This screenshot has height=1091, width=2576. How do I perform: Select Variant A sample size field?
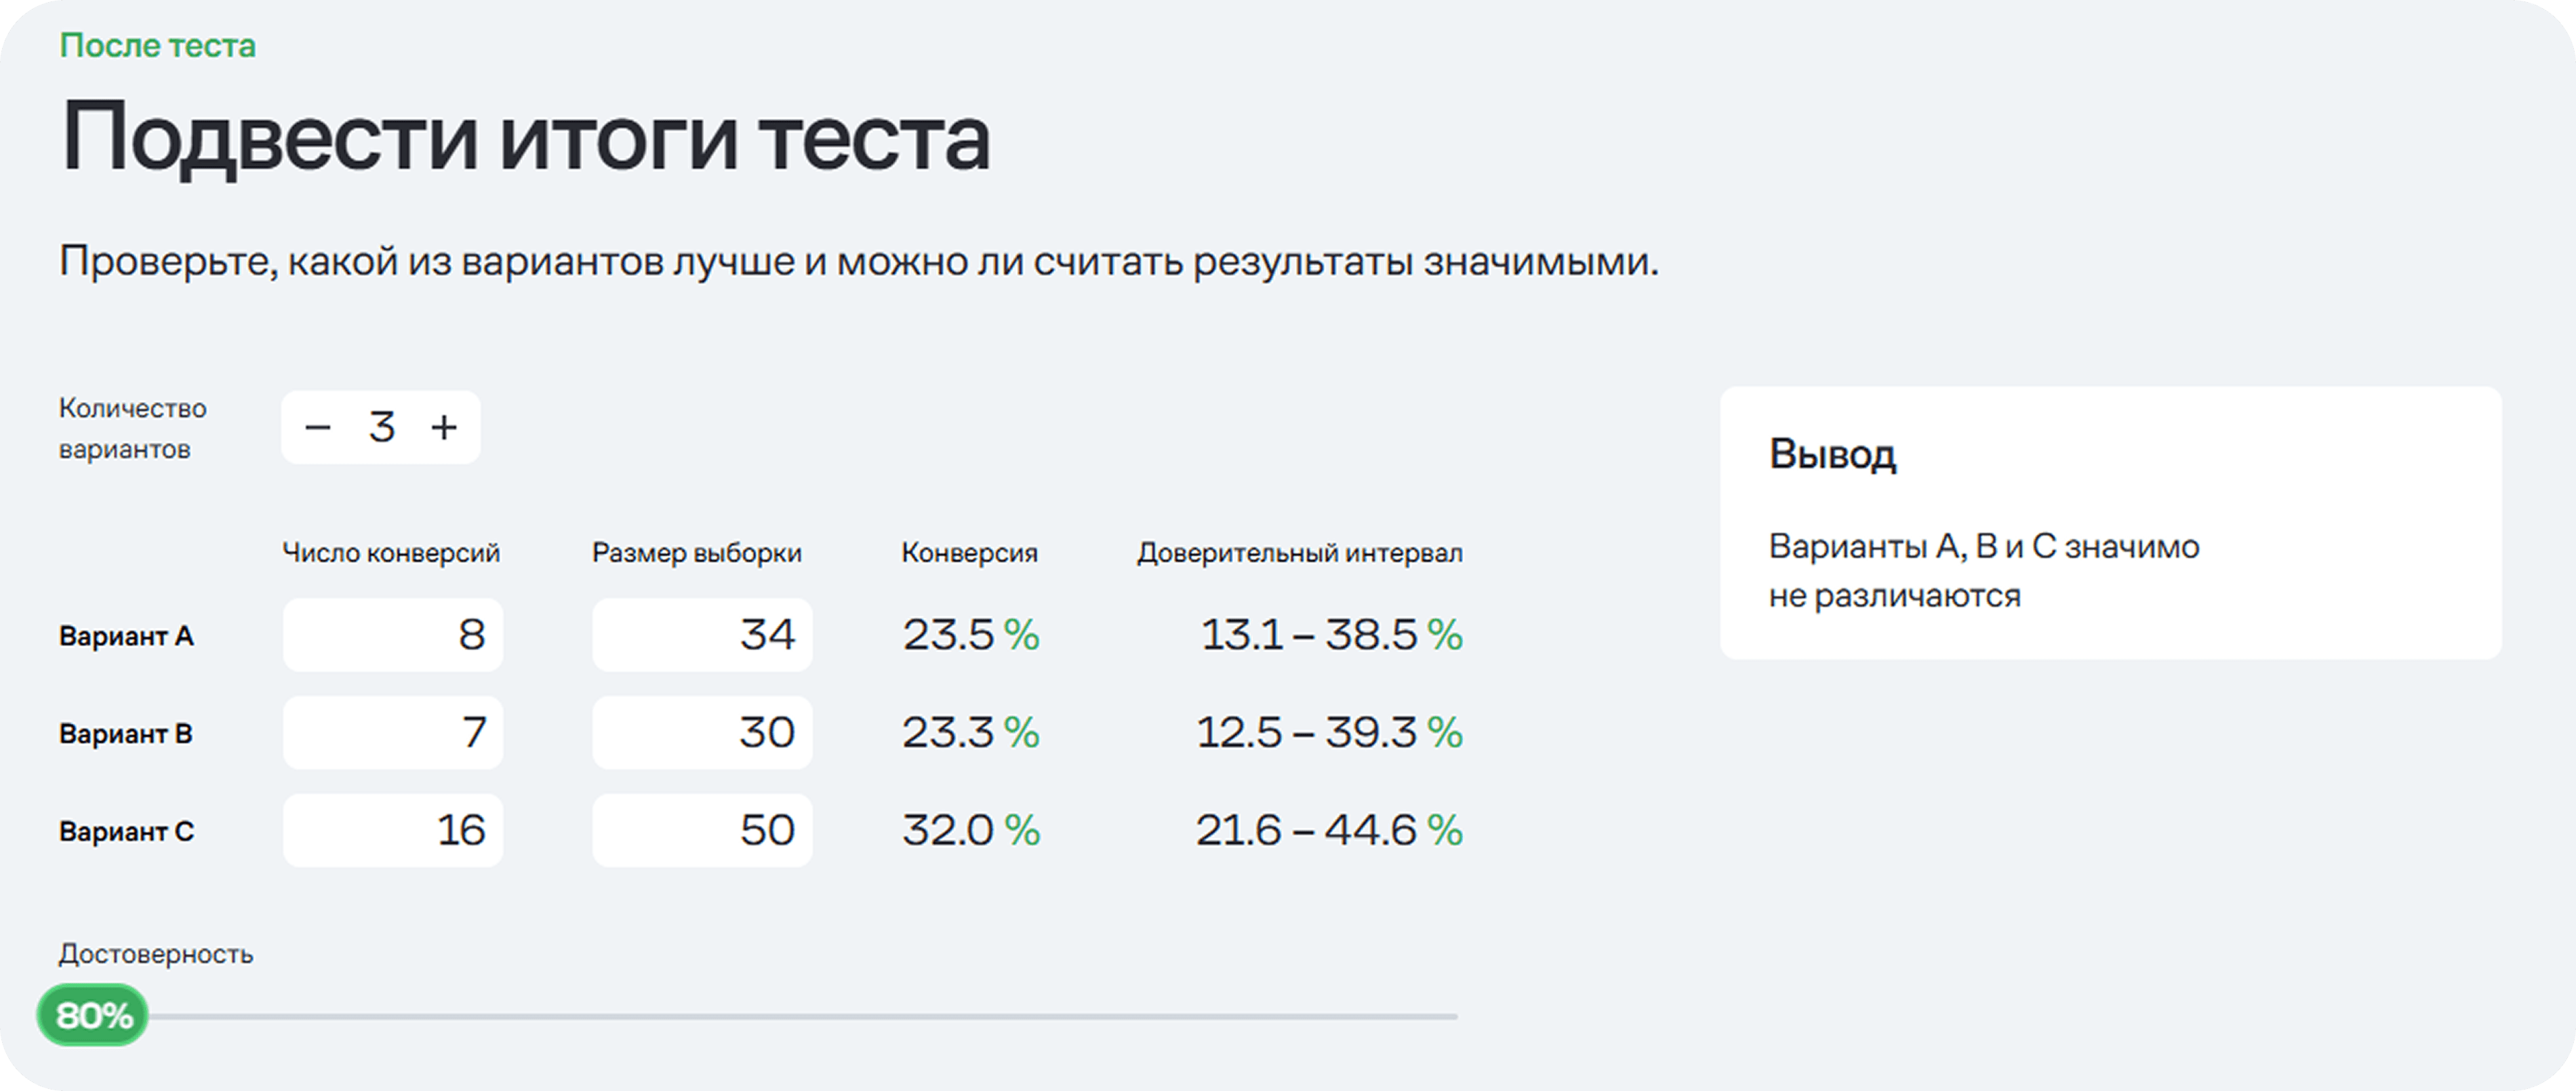(x=702, y=635)
